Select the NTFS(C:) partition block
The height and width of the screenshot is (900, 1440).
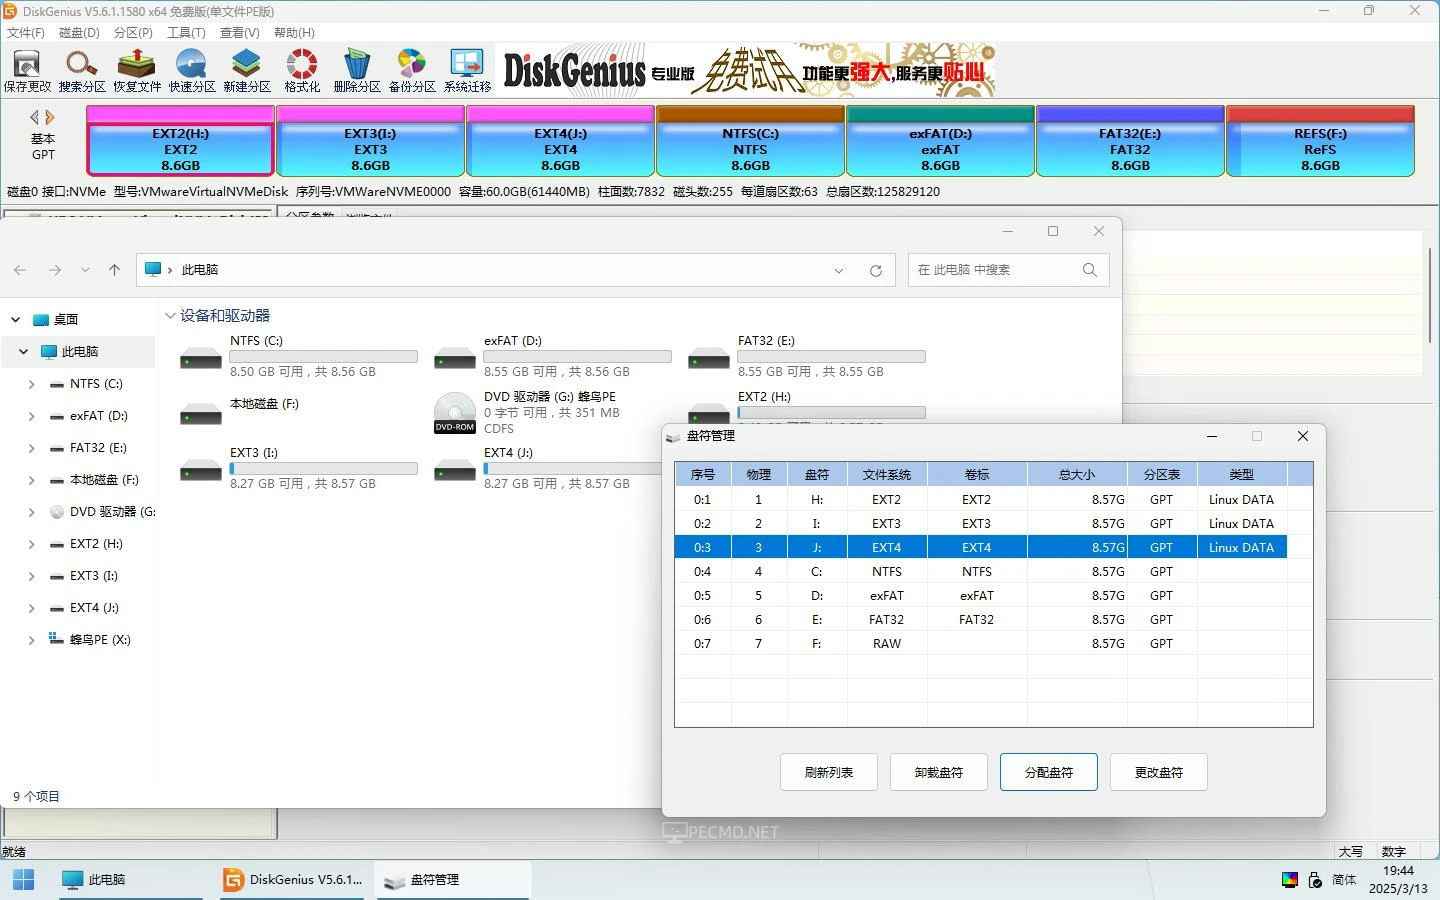coord(750,141)
